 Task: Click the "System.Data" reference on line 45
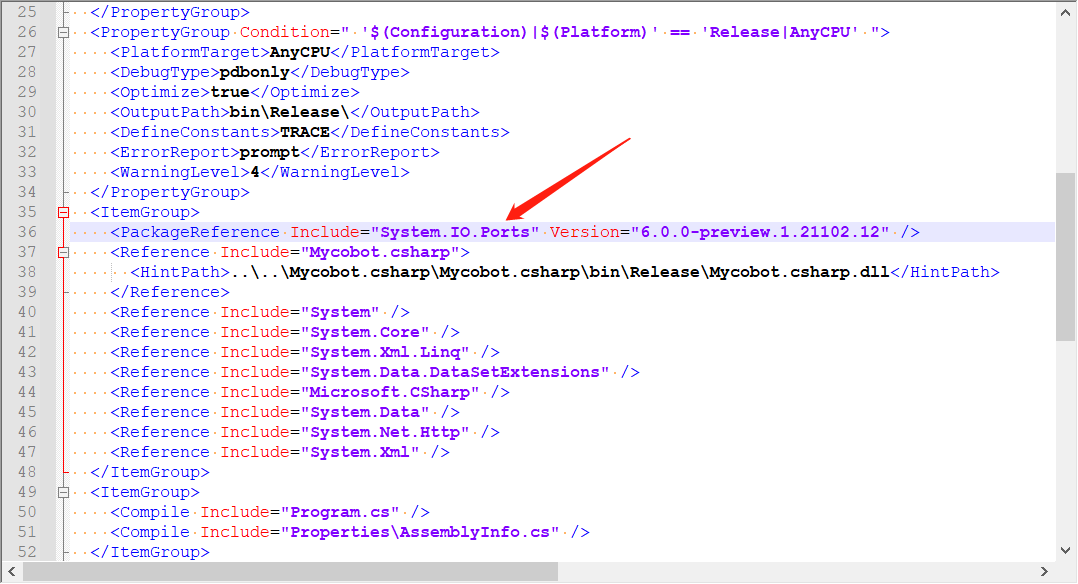click(x=365, y=412)
